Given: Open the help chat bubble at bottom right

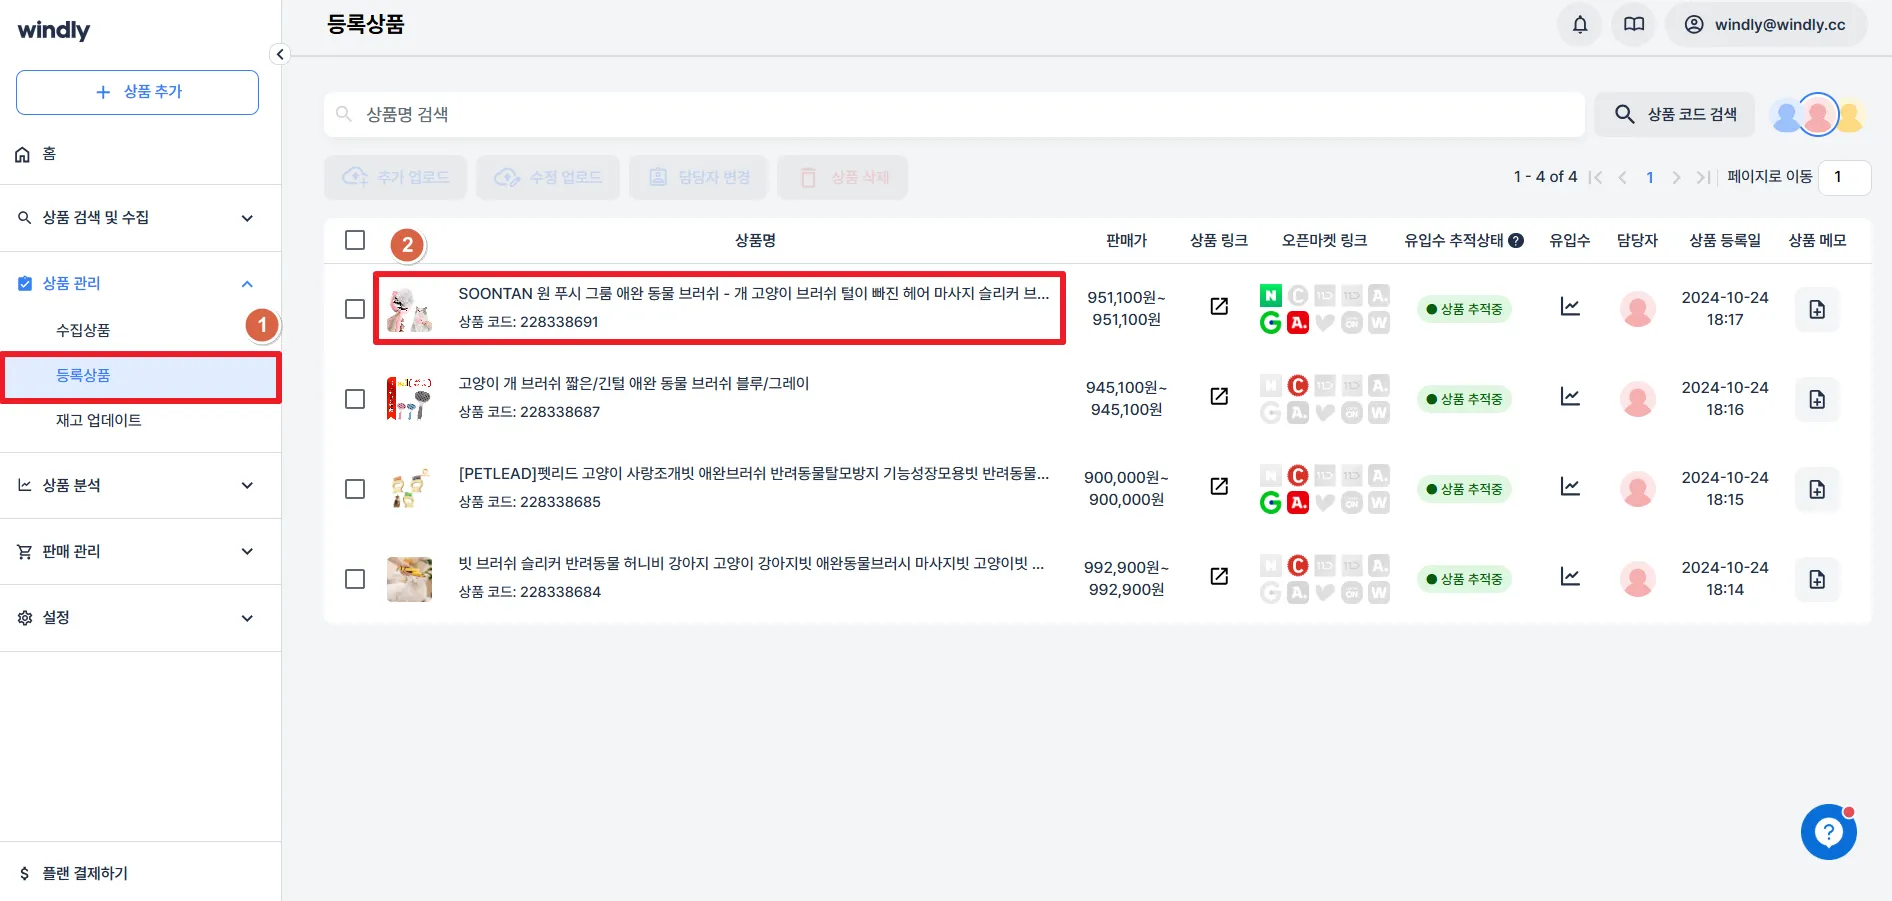Looking at the screenshot, I should [1828, 831].
